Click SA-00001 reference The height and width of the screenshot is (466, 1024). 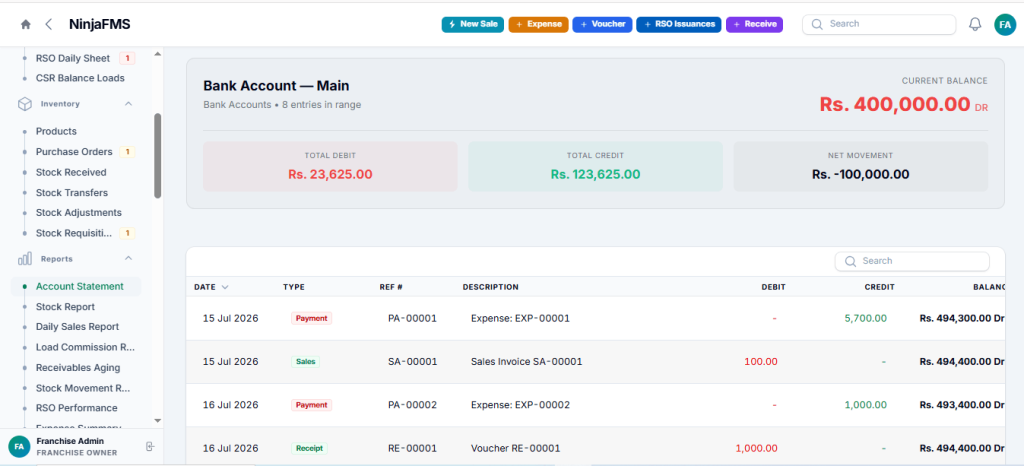pyautogui.click(x=412, y=362)
